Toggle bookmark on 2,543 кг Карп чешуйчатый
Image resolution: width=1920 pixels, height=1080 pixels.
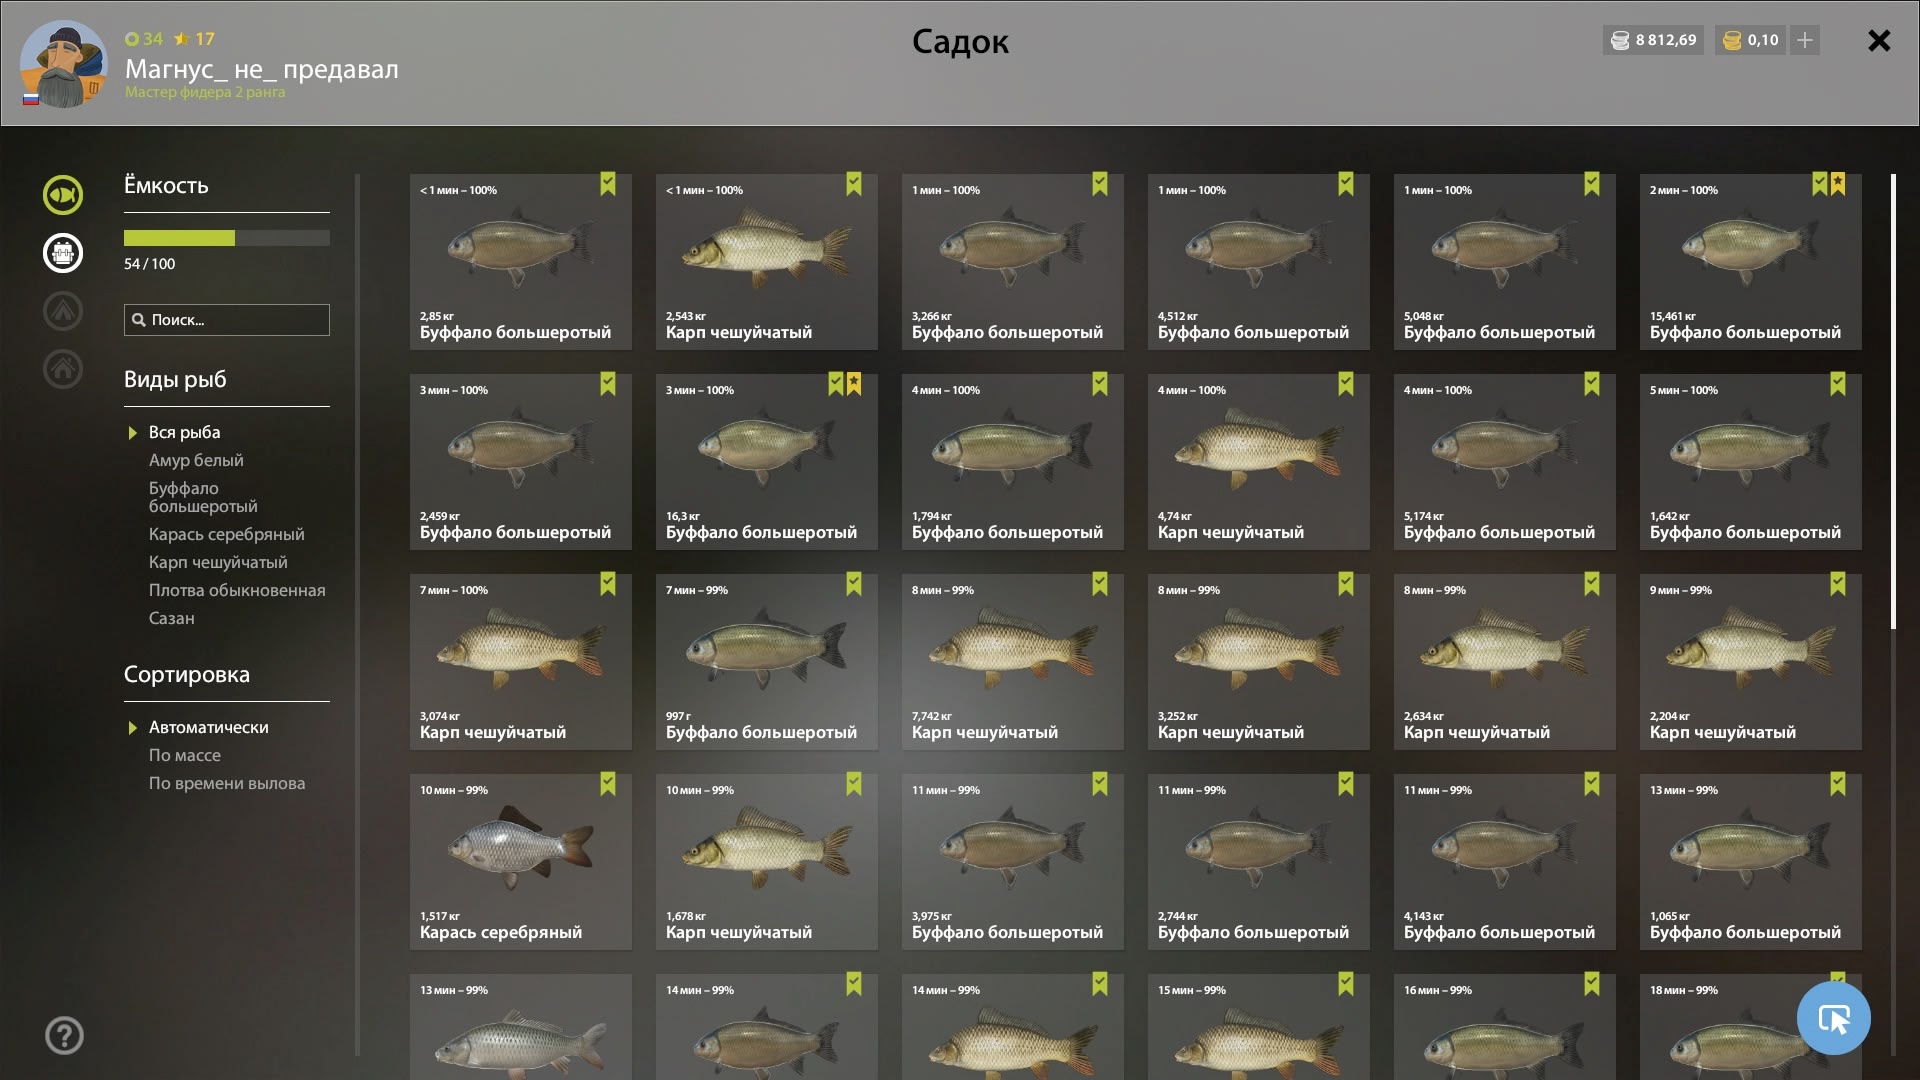[x=854, y=184]
